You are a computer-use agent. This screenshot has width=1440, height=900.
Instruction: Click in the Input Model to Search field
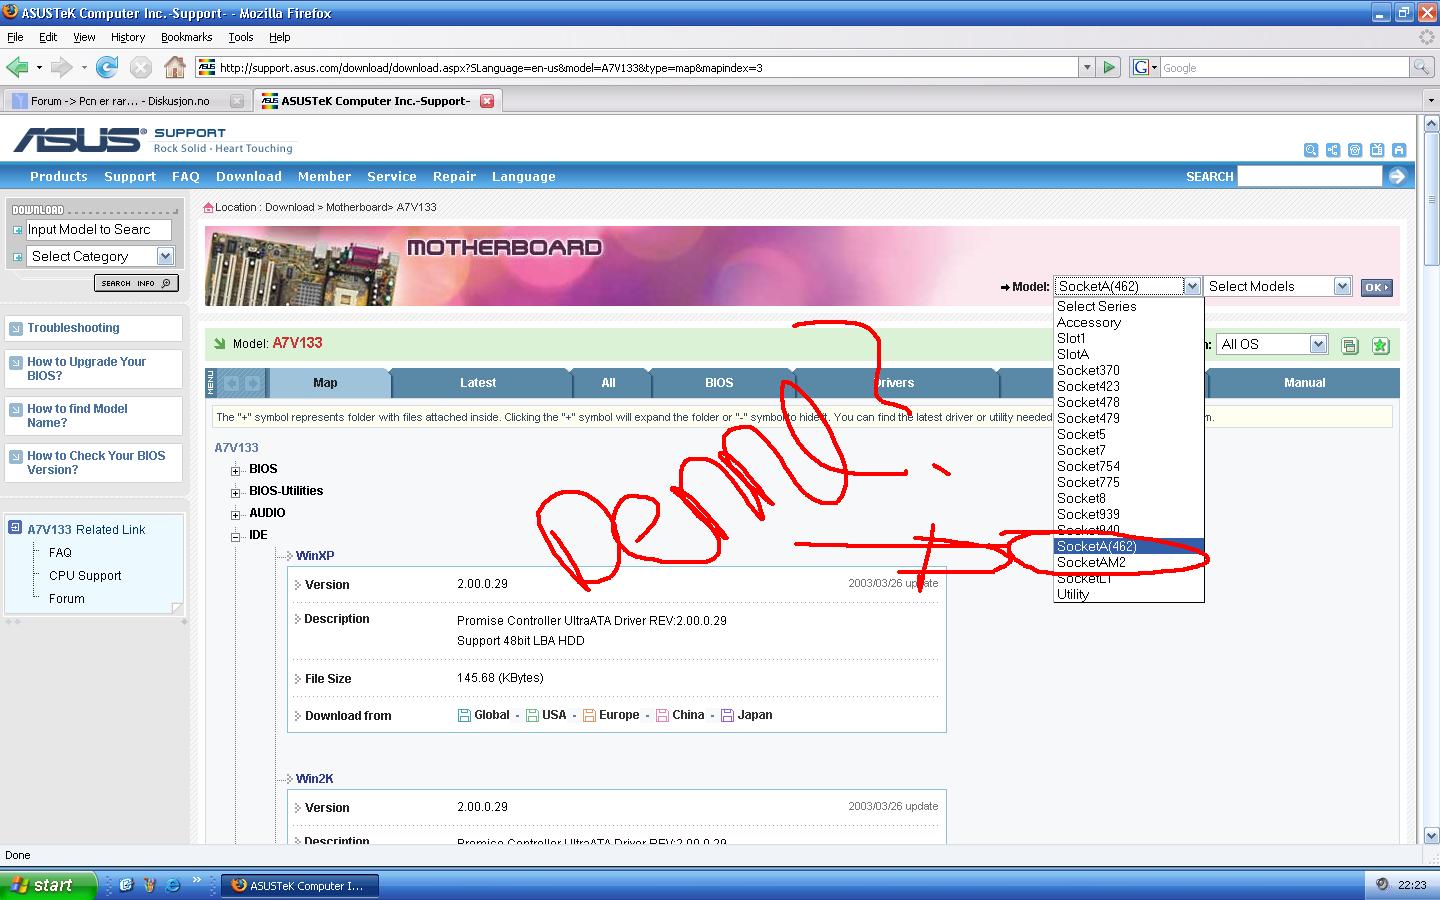tap(98, 229)
